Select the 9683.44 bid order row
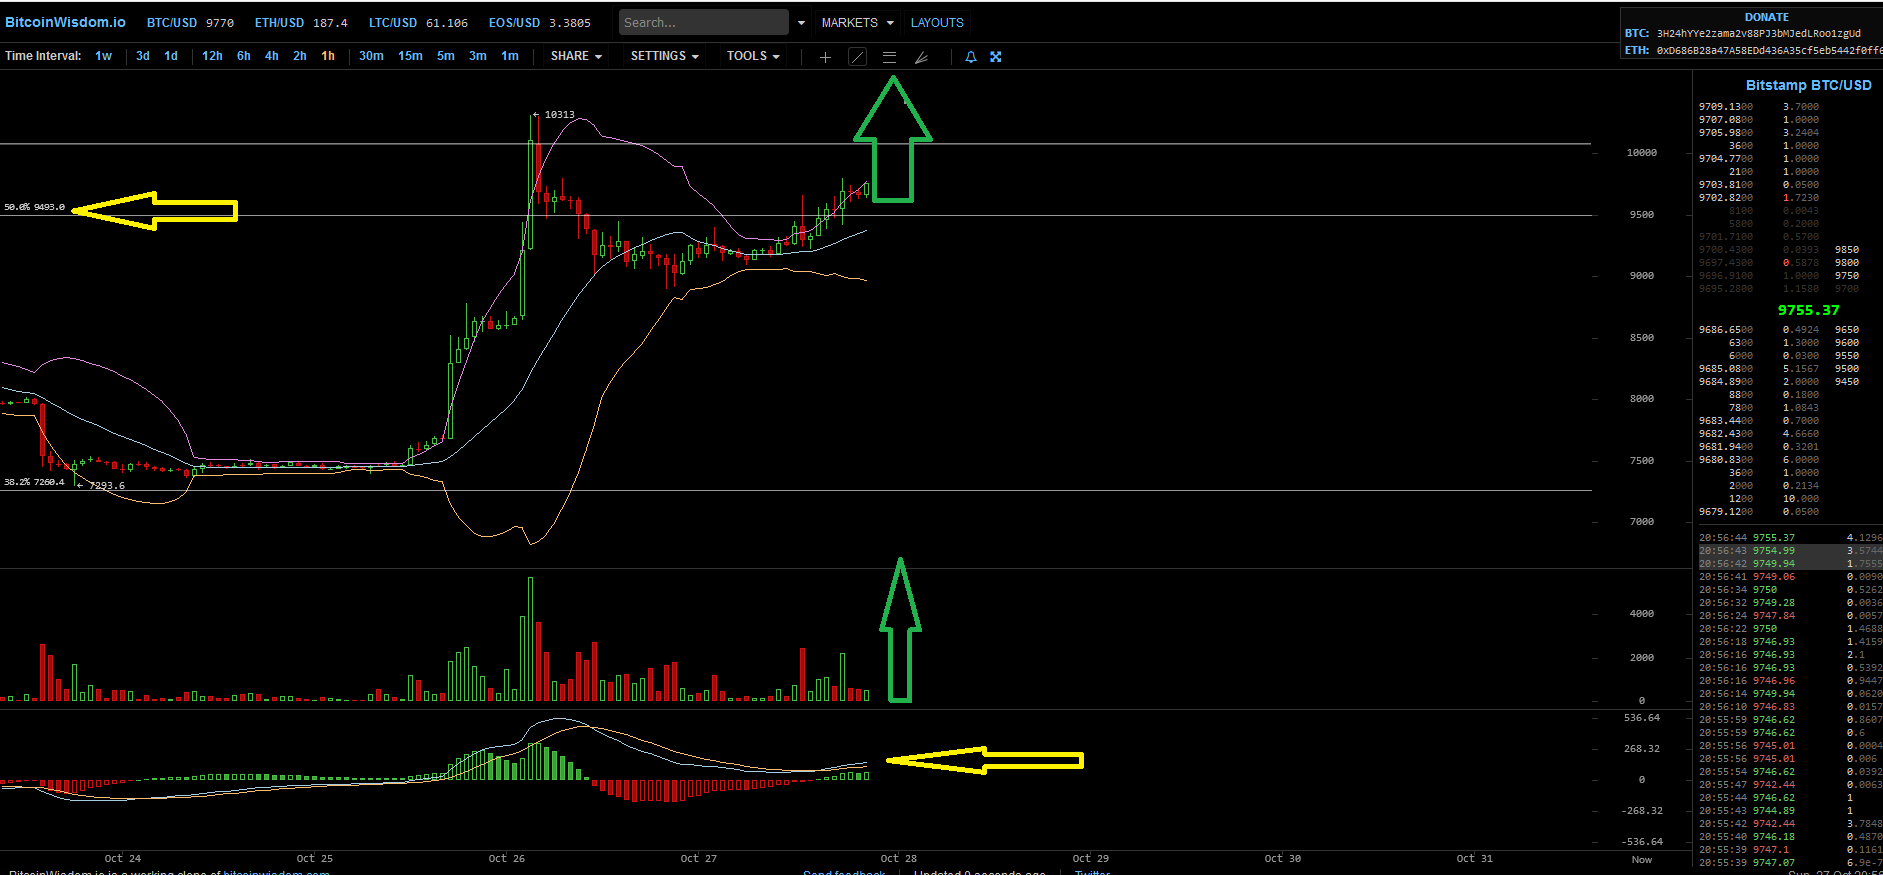Screen dimensions: 1883x875 click(1759, 421)
